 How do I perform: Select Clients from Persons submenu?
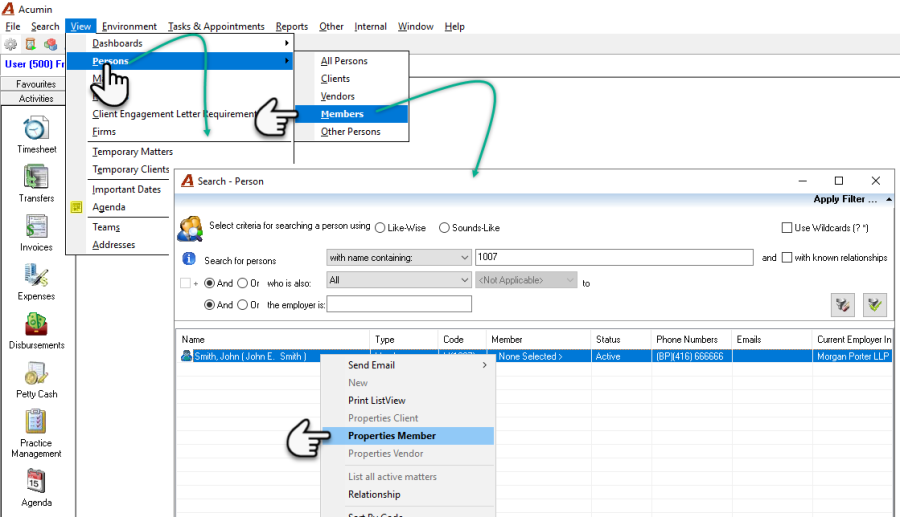point(335,79)
